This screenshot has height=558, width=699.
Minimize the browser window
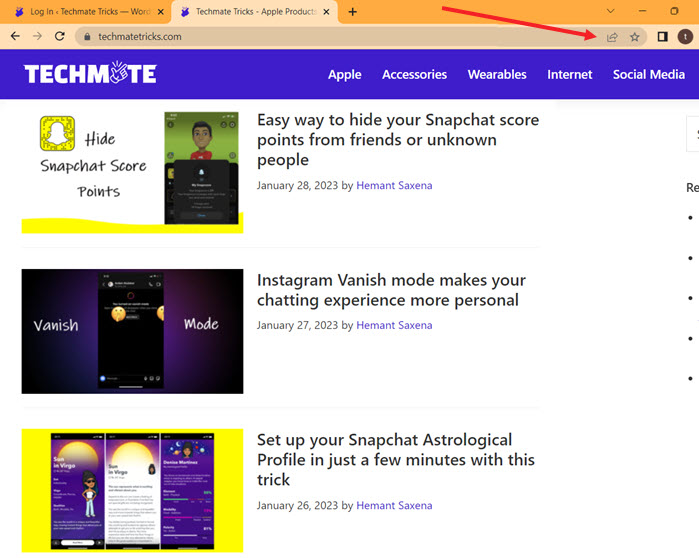tap(642, 11)
